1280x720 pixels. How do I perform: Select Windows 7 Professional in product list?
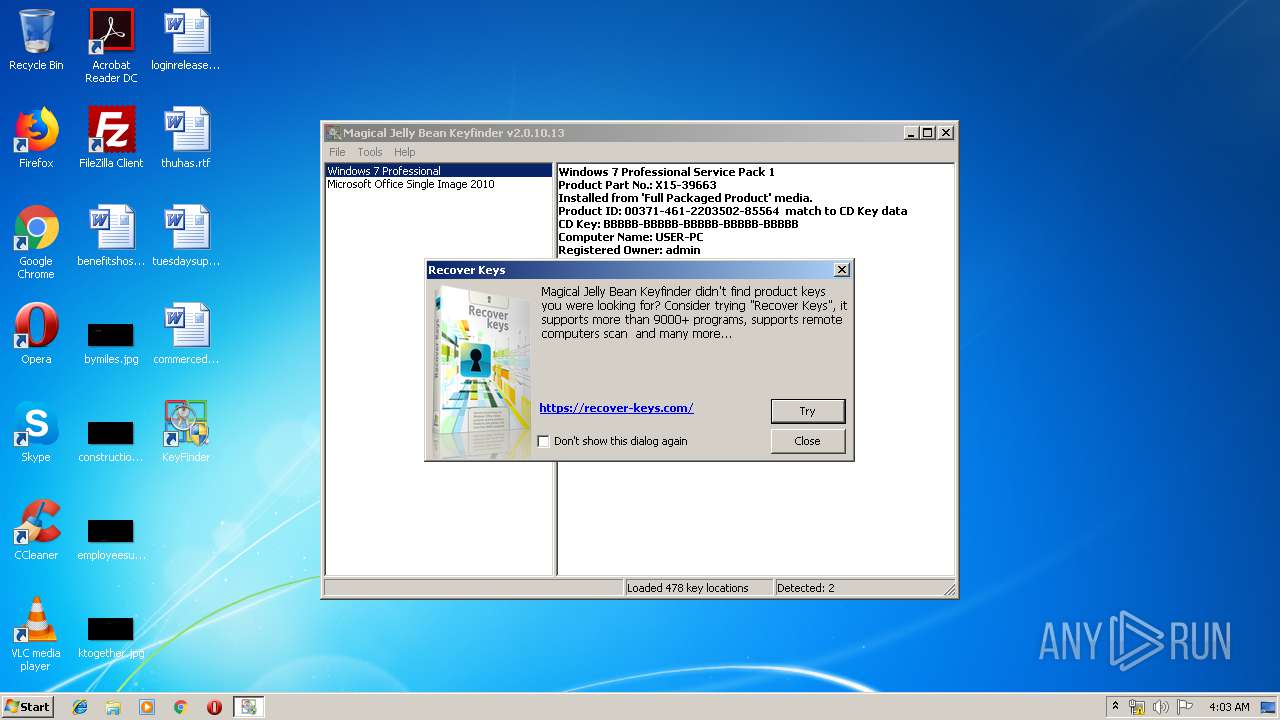(439, 171)
